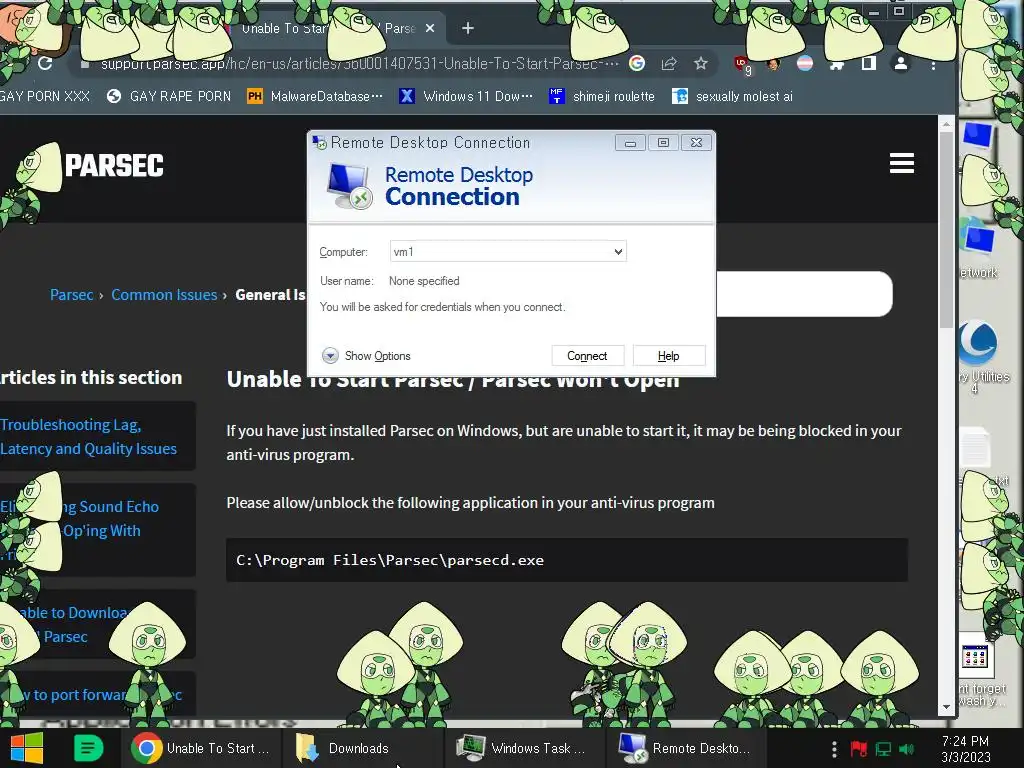1024x768 pixels.
Task: Open Chrome three-dot menu
Action: click(933, 65)
